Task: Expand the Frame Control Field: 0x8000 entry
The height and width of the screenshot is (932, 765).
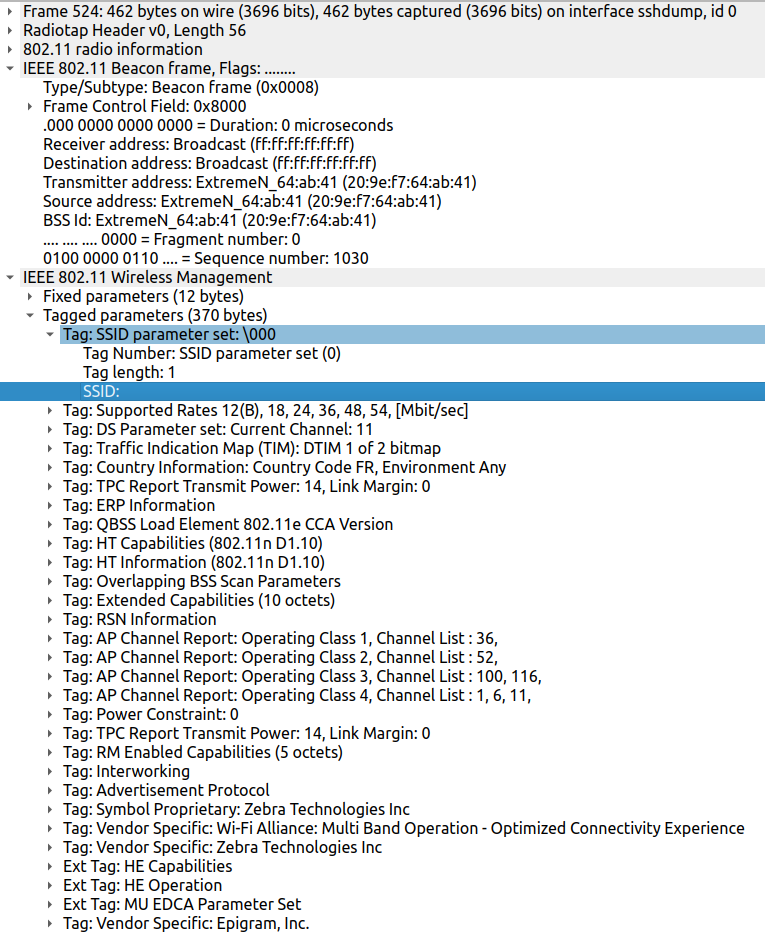Action: 30,106
